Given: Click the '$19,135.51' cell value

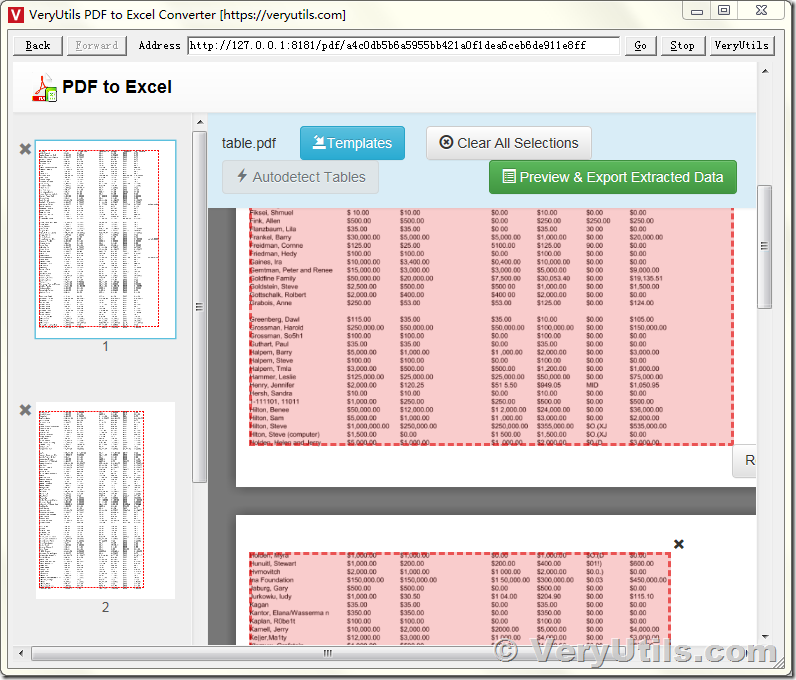Looking at the screenshot, I should [x=646, y=278].
